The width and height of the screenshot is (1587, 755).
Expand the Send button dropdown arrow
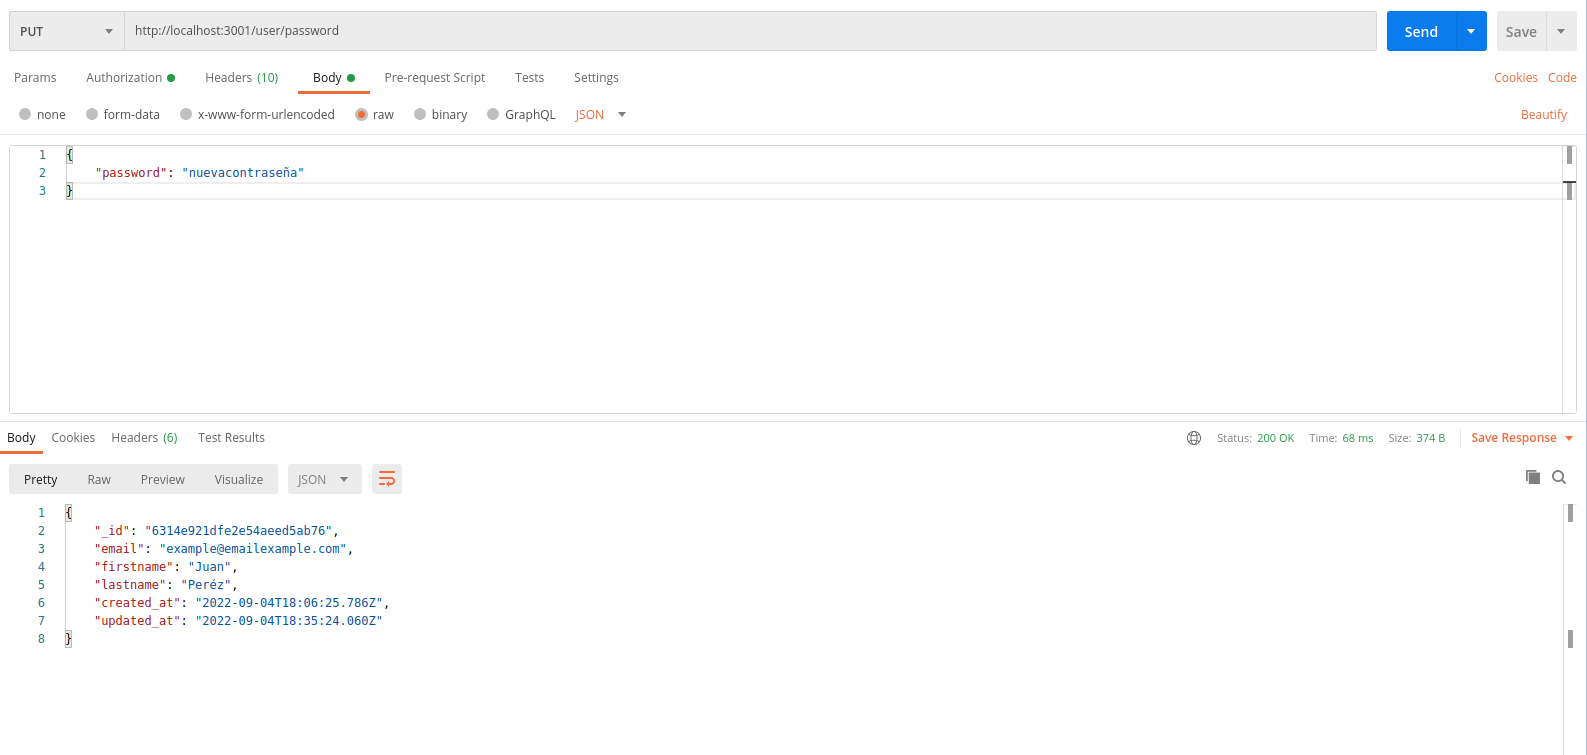pyautogui.click(x=1471, y=31)
